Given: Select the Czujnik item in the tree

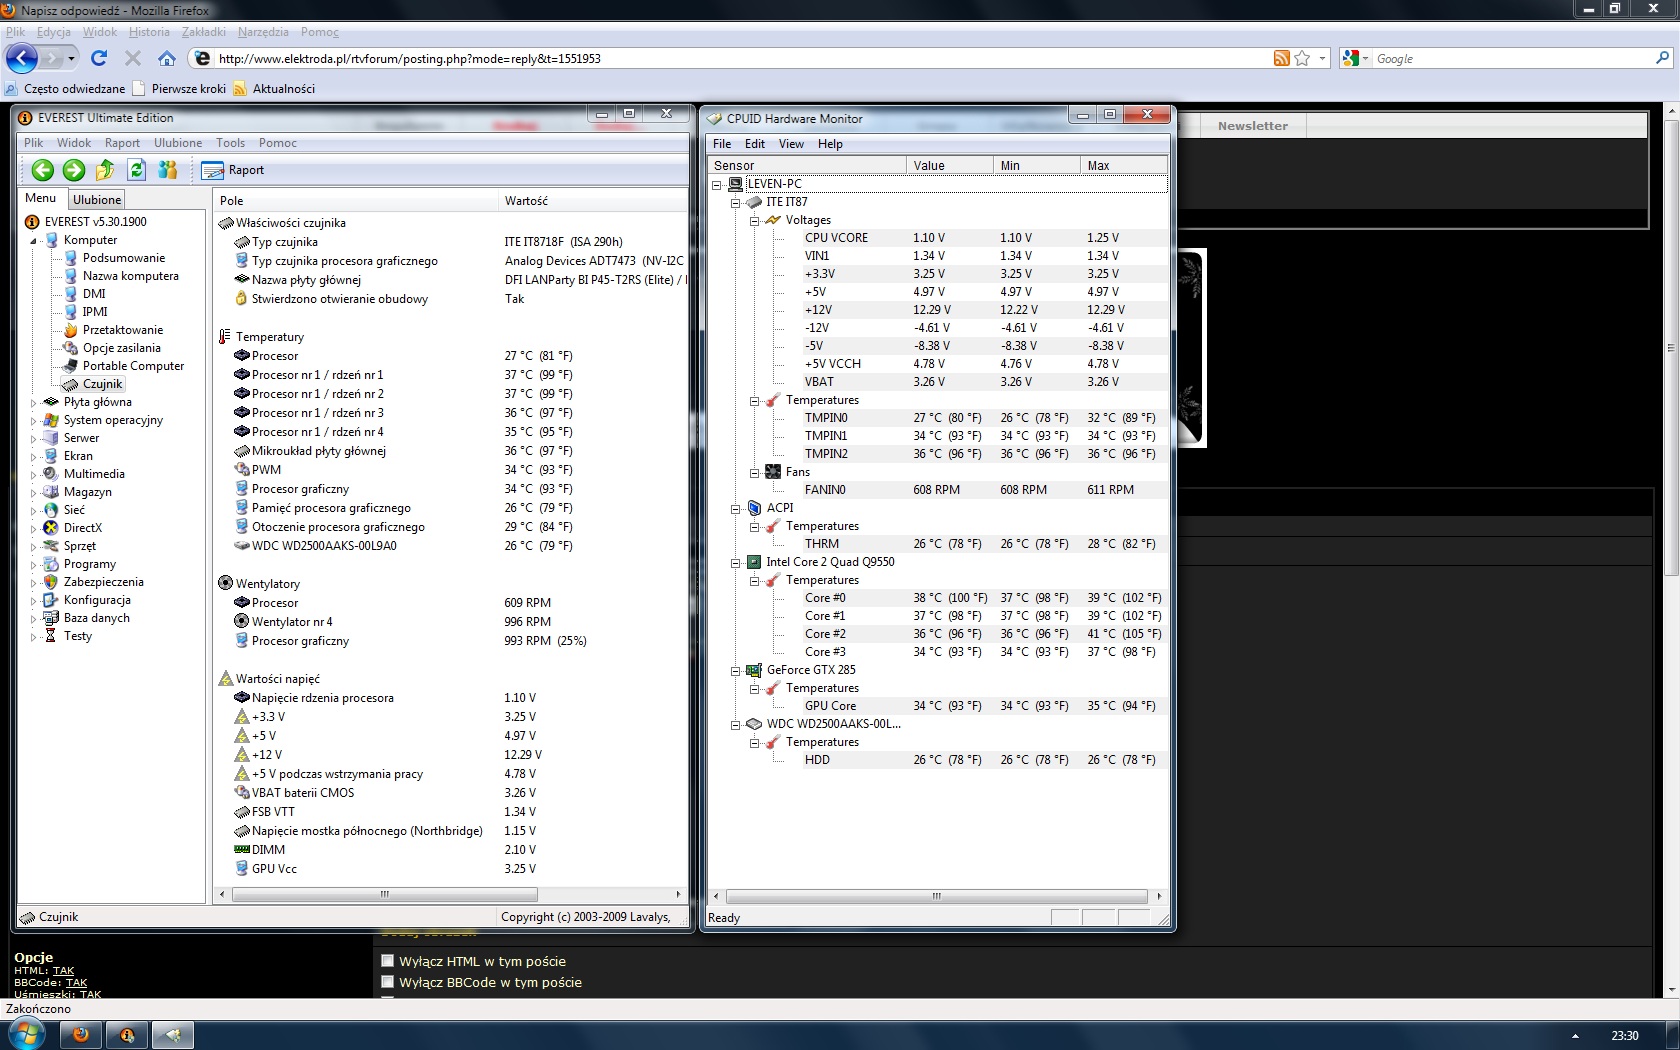Looking at the screenshot, I should pyautogui.click(x=102, y=384).
